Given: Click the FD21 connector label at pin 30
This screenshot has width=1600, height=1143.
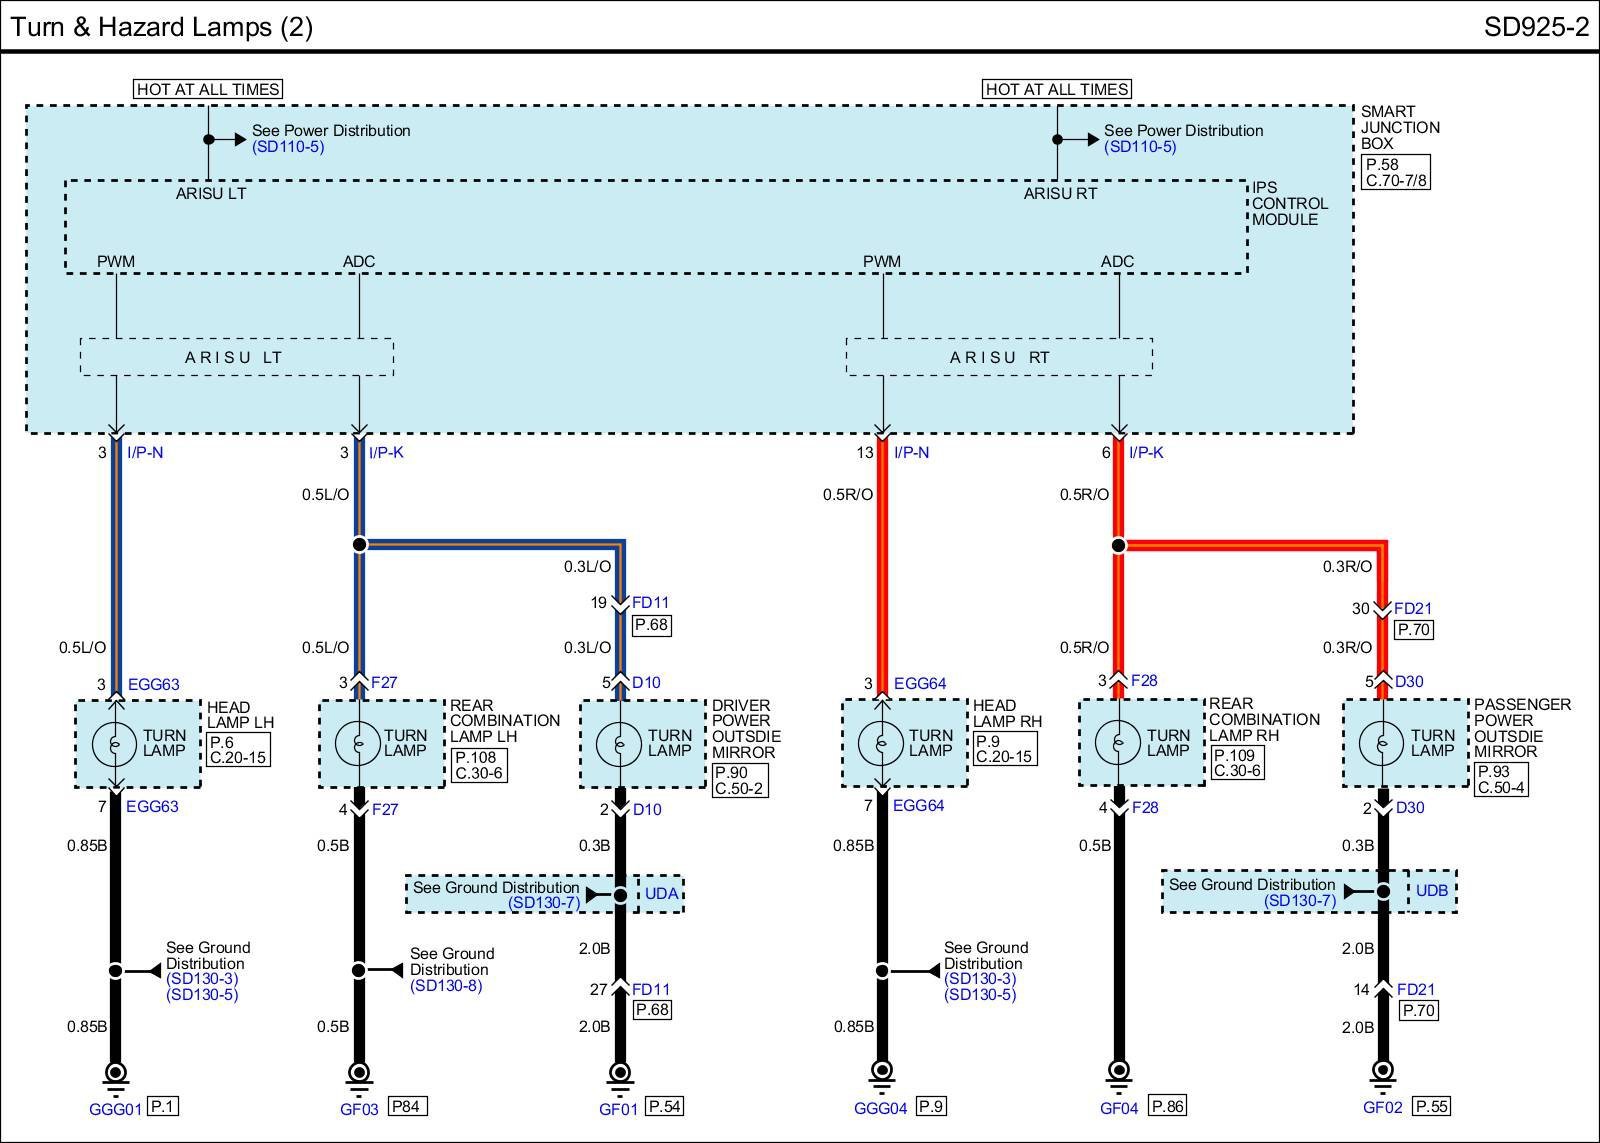Looking at the screenshot, I should [x=1414, y=608].
